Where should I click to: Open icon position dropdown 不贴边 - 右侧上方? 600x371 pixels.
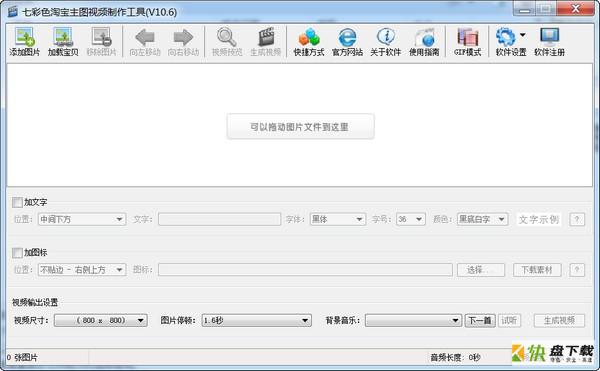[82, 270]
